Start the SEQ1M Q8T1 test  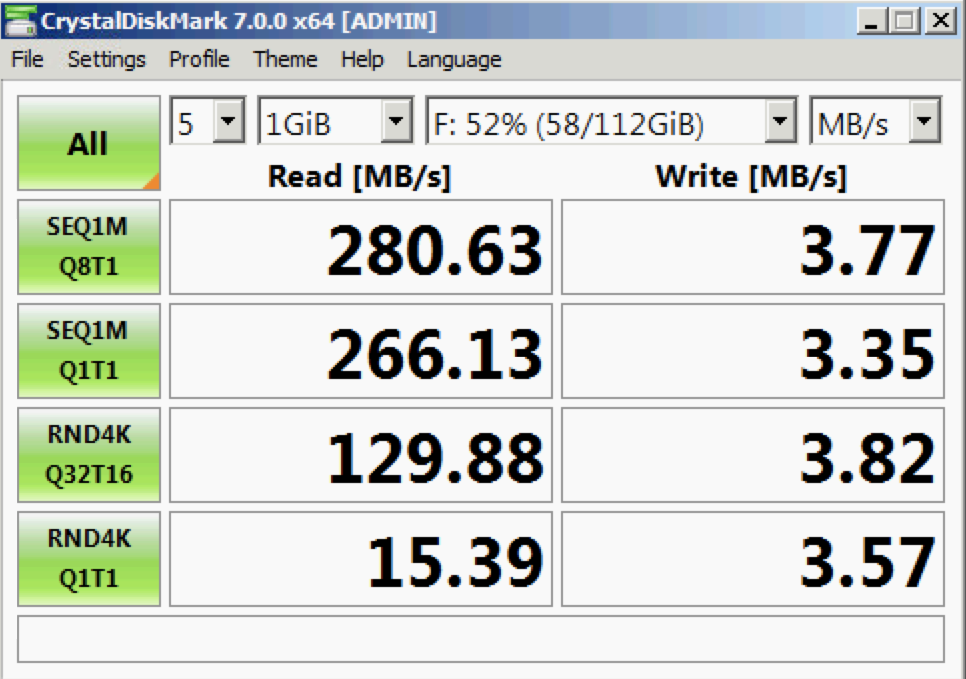(x=89, y=246)
